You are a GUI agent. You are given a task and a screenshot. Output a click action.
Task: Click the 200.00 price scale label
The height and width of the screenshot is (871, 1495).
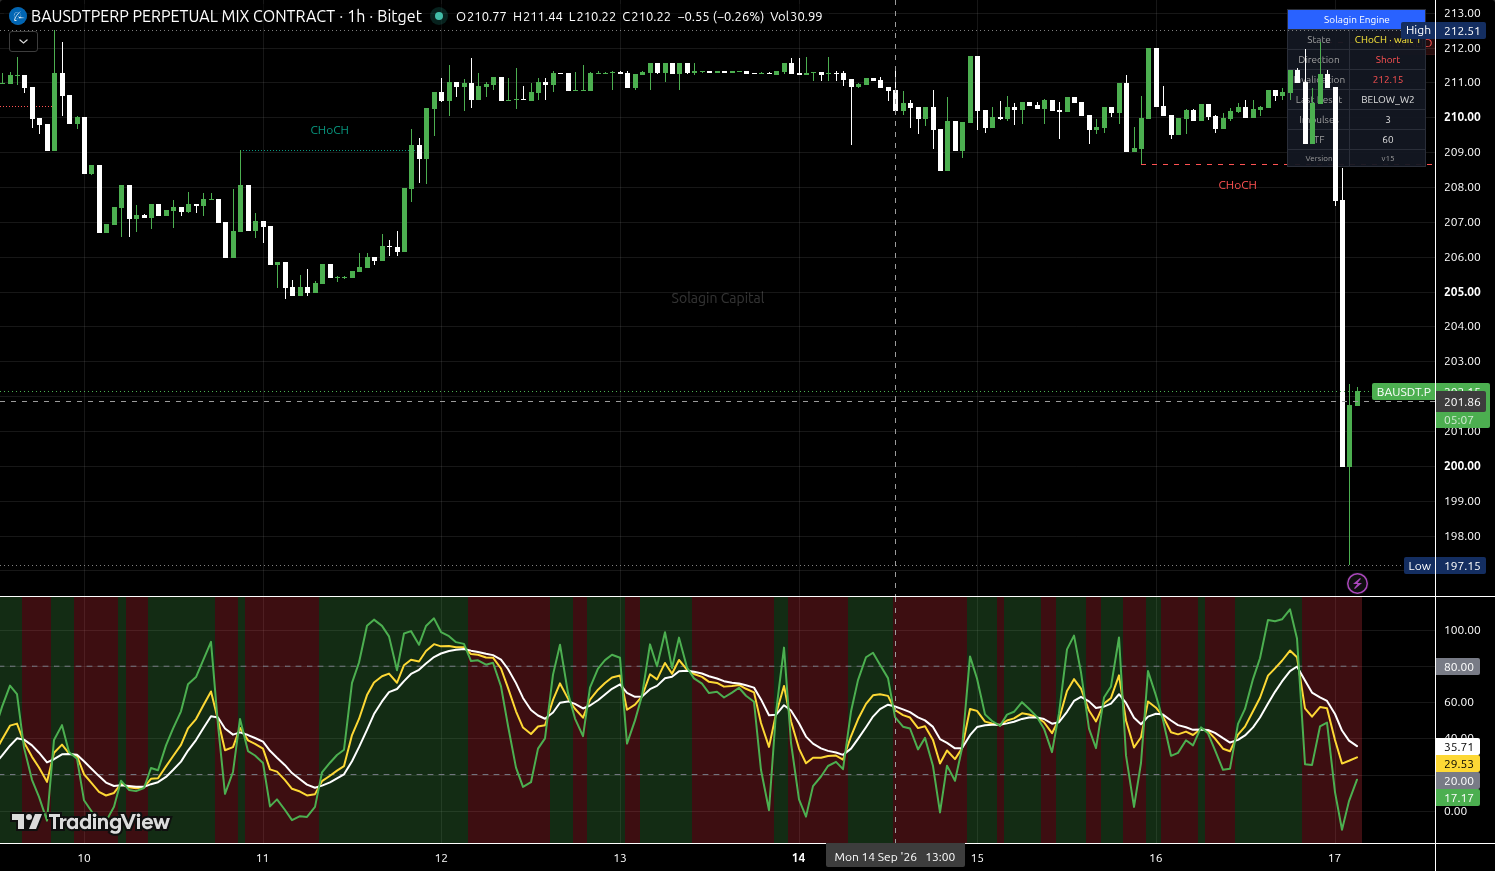[1462, 466]
